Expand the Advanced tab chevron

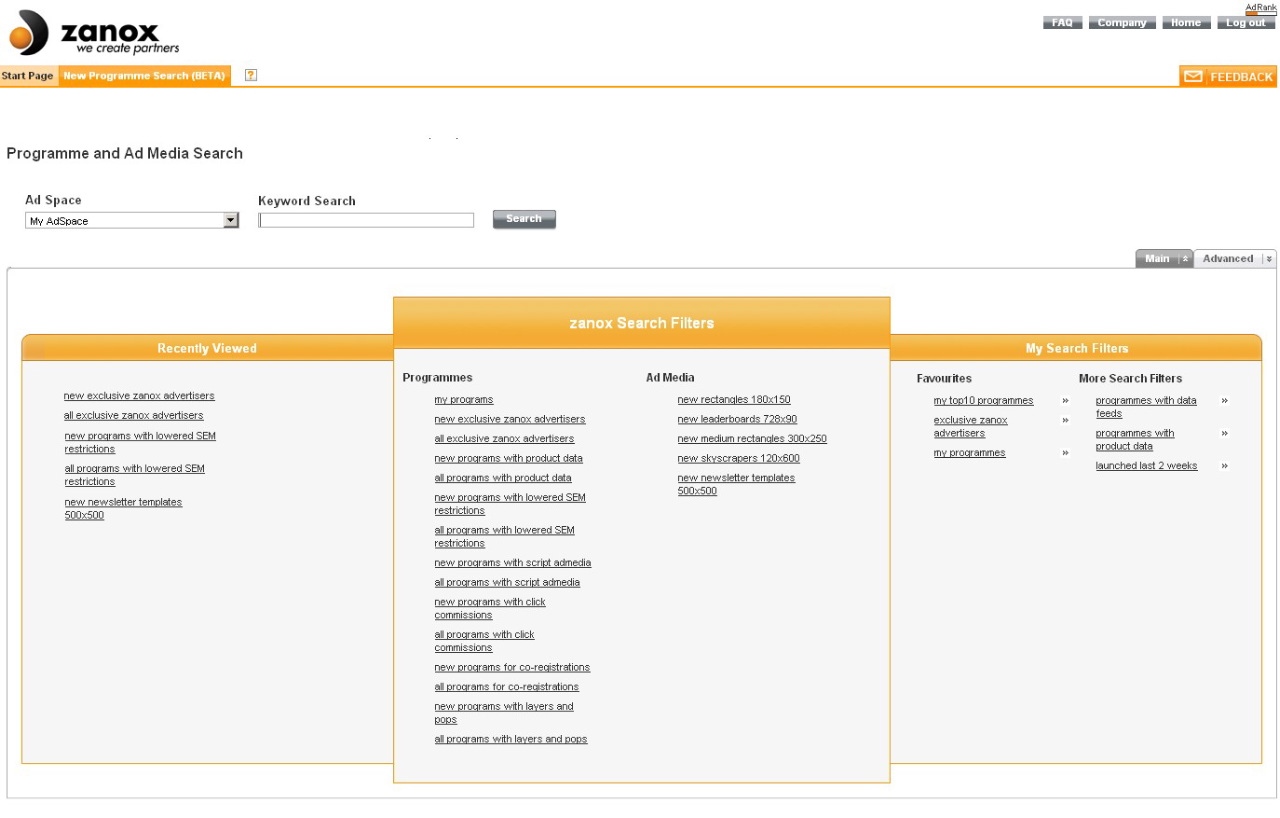point(1268,259)
